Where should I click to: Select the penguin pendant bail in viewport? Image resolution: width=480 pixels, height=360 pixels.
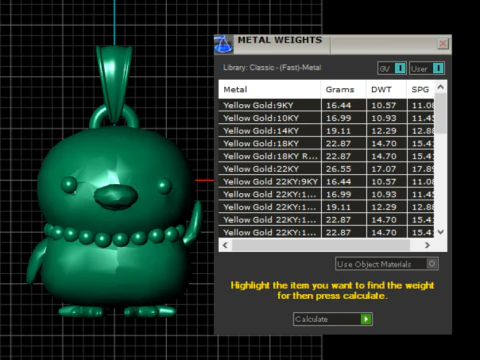point(114,83)
